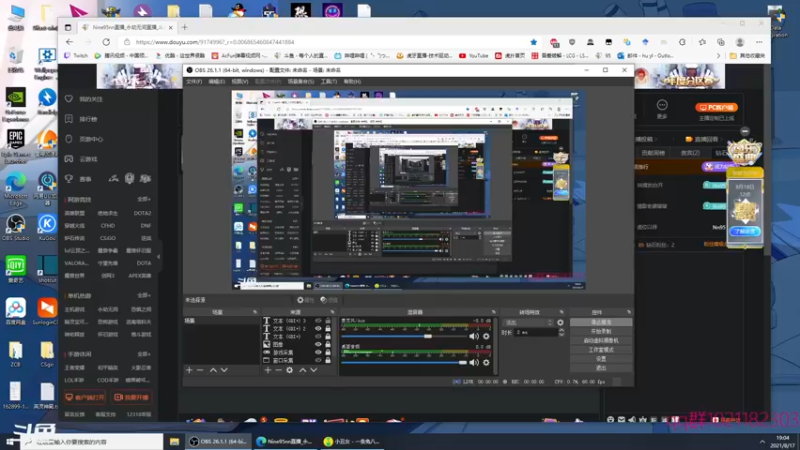Click the stop streaming button in OBS controls
The width and height of the screenshot is (800, 450).
click(601, 322)
